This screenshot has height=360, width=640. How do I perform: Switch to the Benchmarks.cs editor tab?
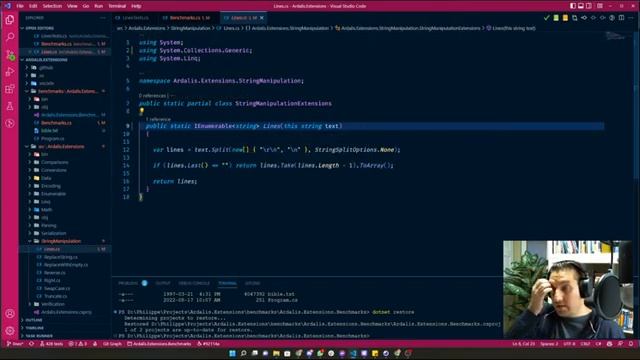(x=189, y=18)
